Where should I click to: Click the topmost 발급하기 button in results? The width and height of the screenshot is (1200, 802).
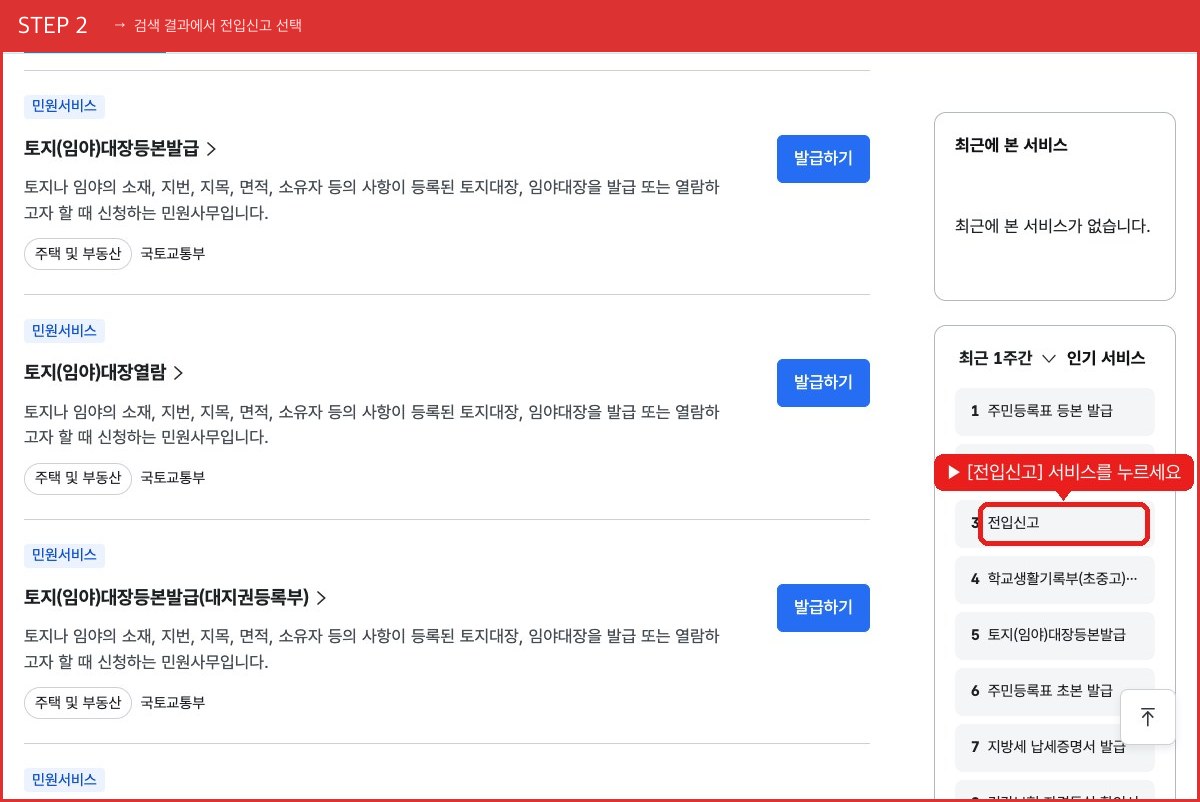(x=823, y=159)
